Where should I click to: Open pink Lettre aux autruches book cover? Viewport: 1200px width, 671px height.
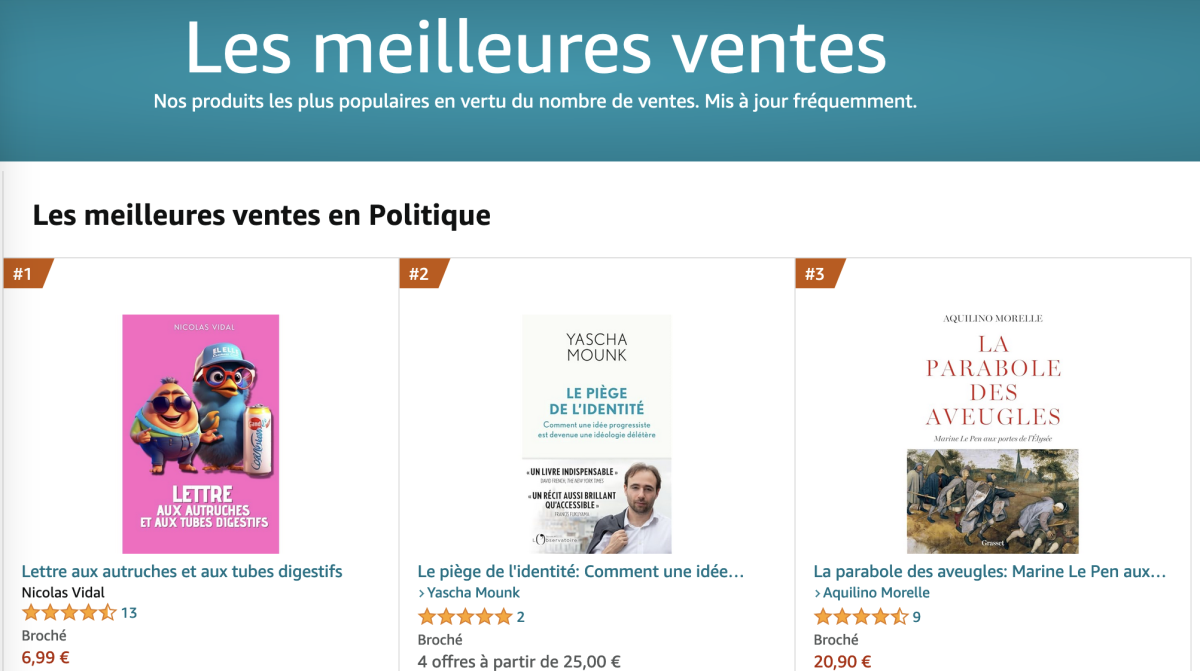pyautogui.click(x=201, y=434)
